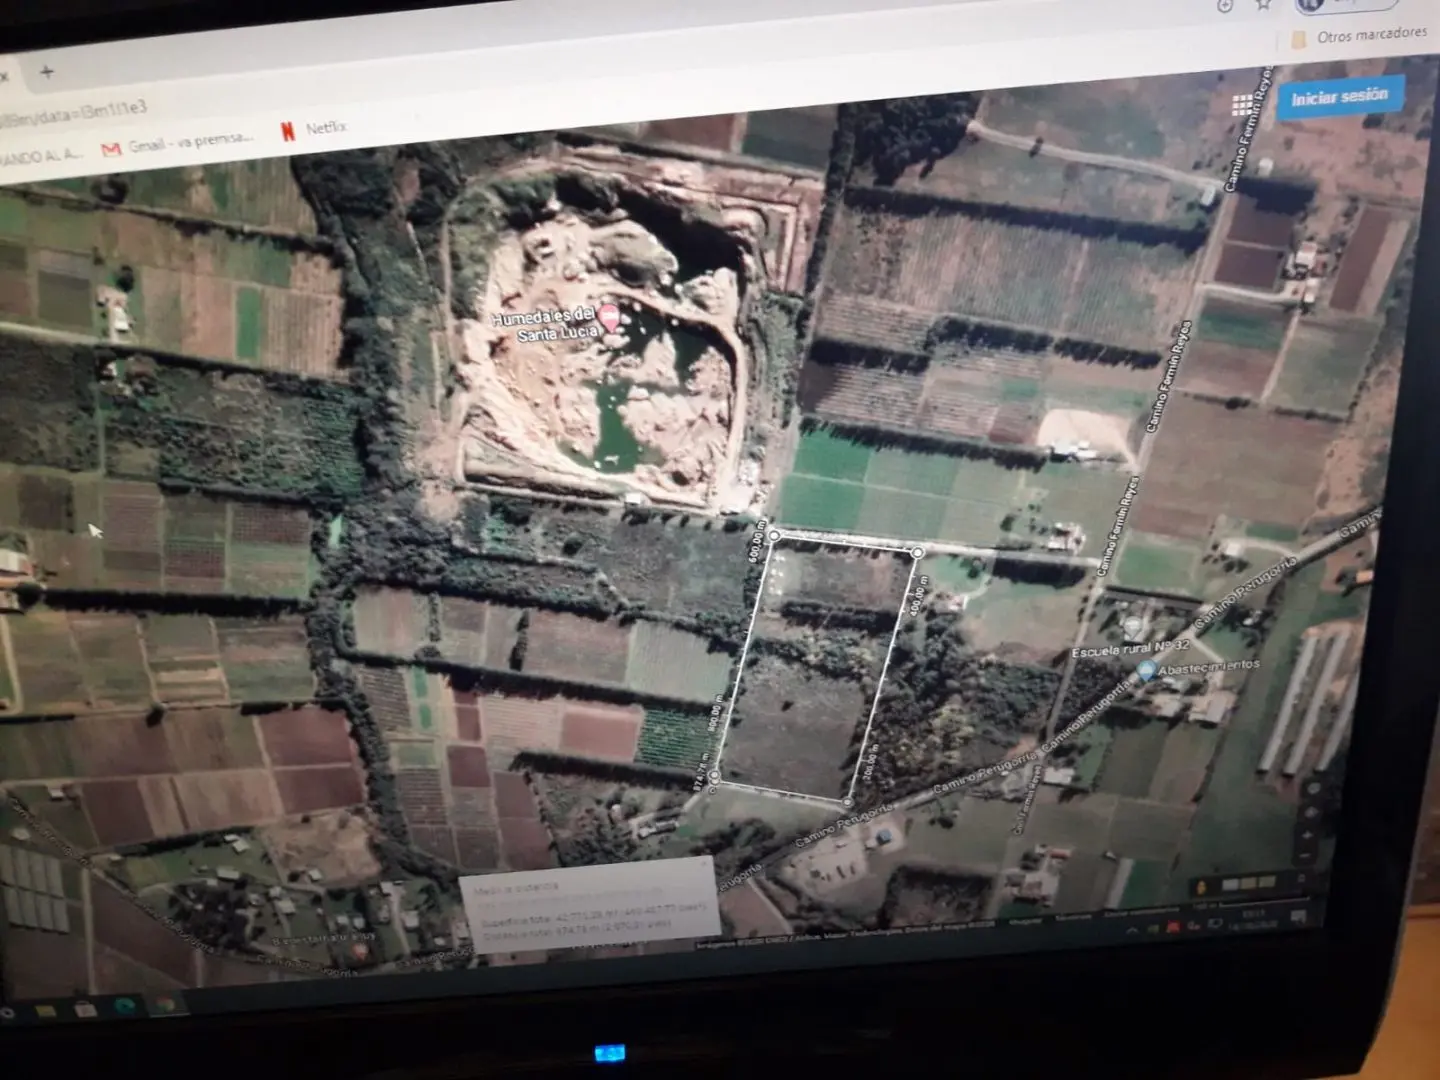Open the Google apps grid icon

1241,105
